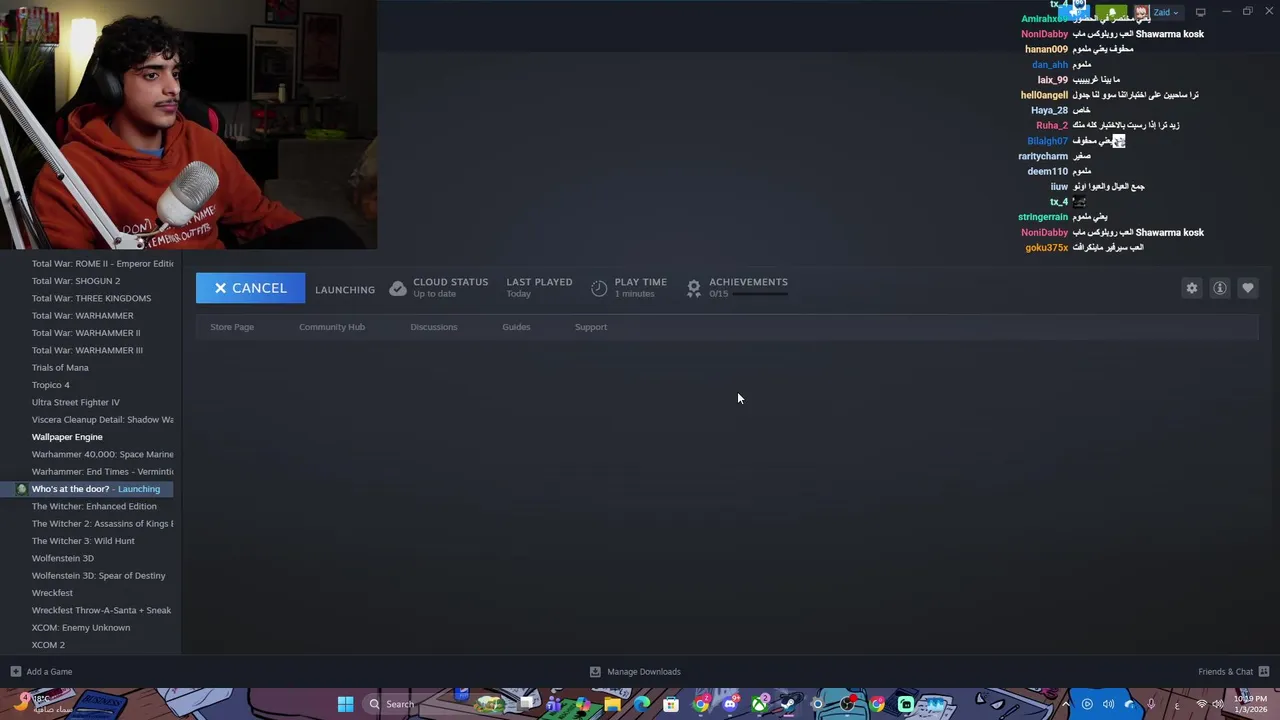The width and height of the screenshot is (1280, 720).
Task: Select Total War: THREE KINGDOMS
Action: [x=91, y=298]
